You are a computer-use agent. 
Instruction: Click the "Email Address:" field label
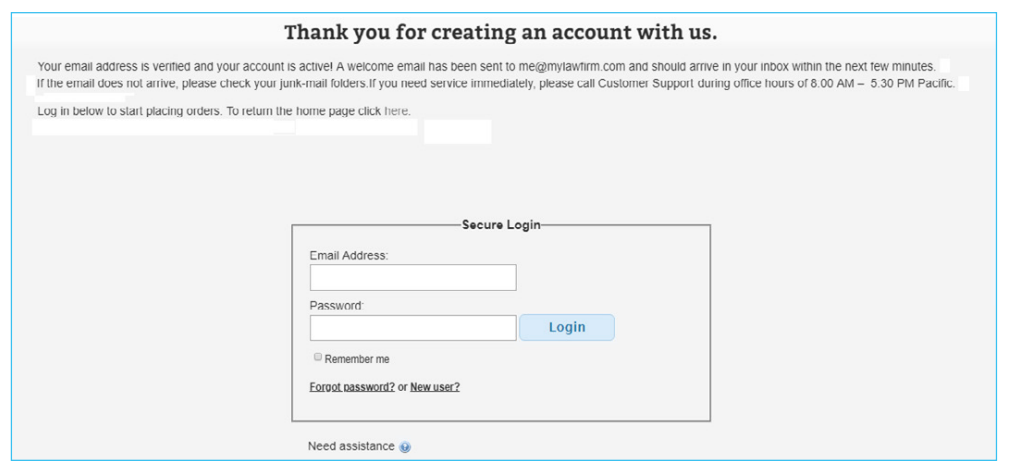tap(349, 256)
